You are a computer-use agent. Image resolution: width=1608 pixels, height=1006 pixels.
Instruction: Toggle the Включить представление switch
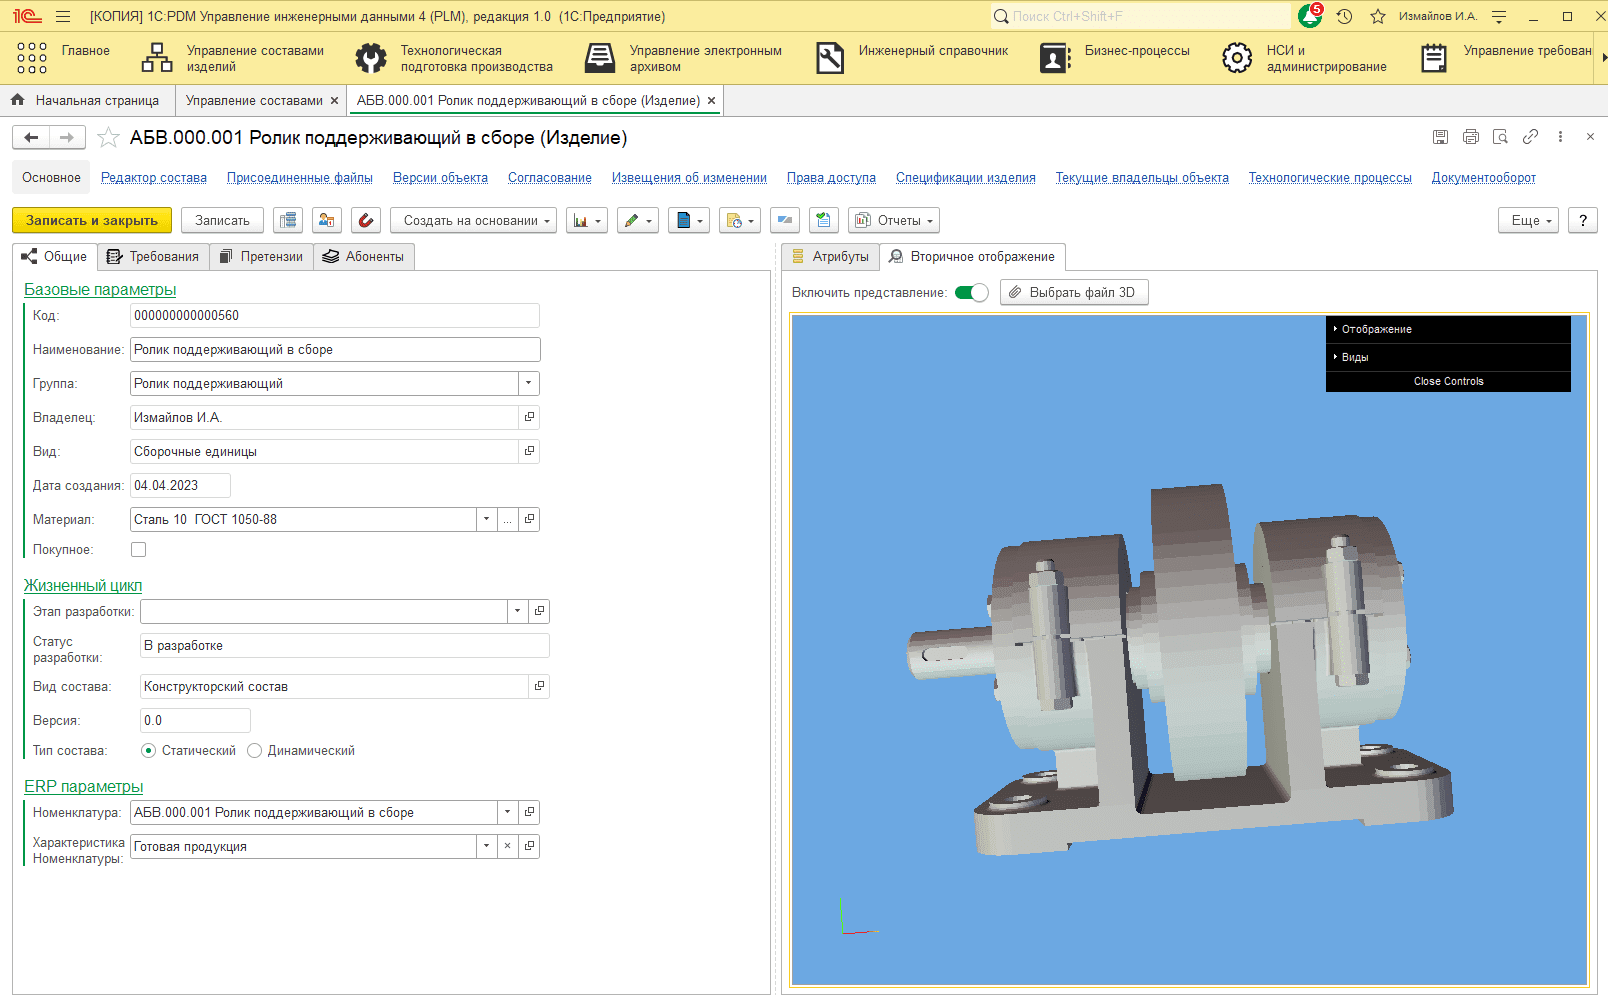pyautogui.click(x=971, y=292)
